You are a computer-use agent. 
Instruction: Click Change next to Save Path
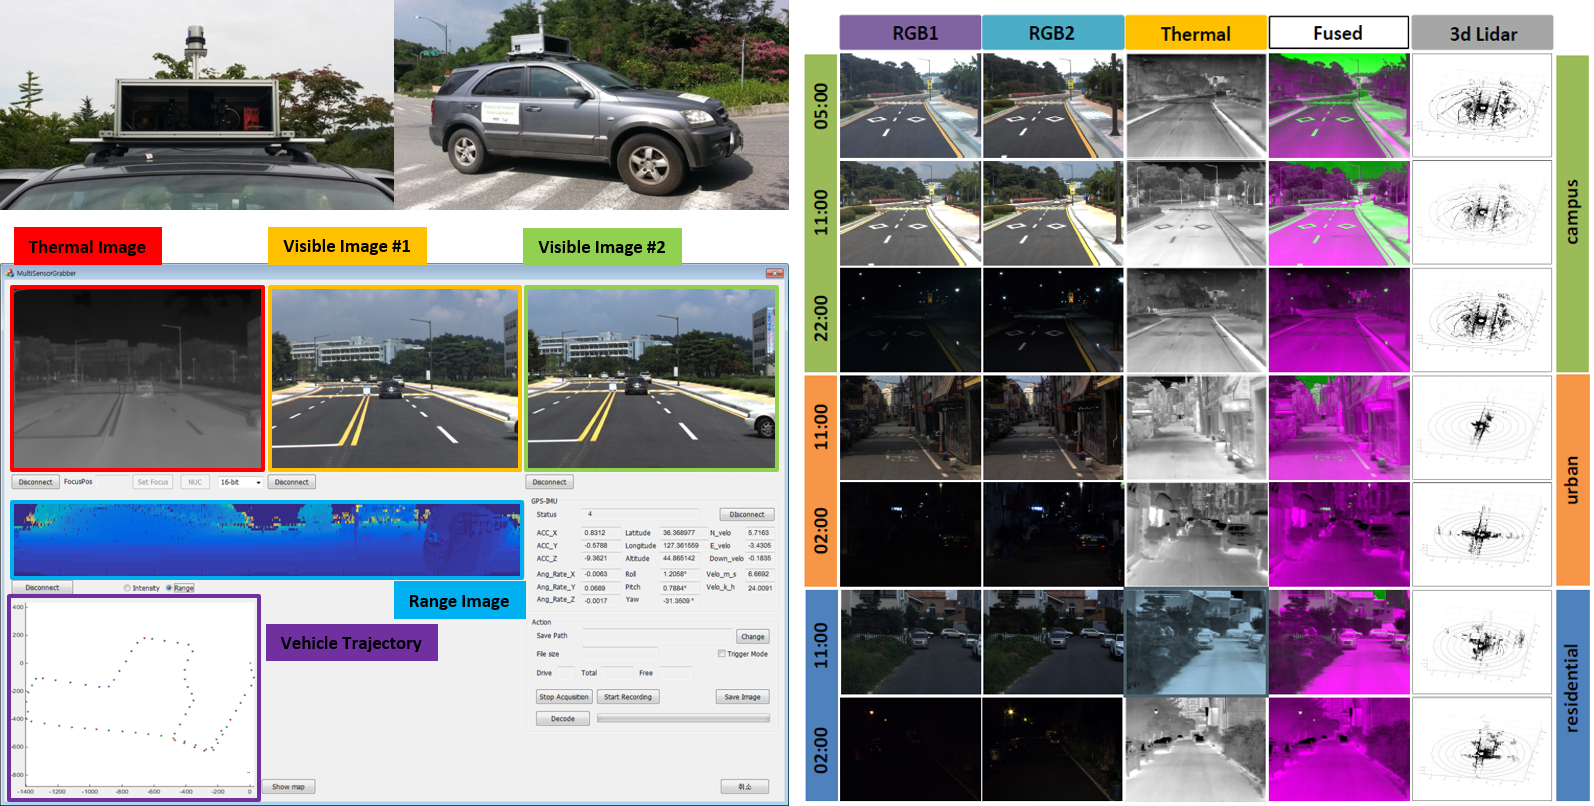pos(752,636)
